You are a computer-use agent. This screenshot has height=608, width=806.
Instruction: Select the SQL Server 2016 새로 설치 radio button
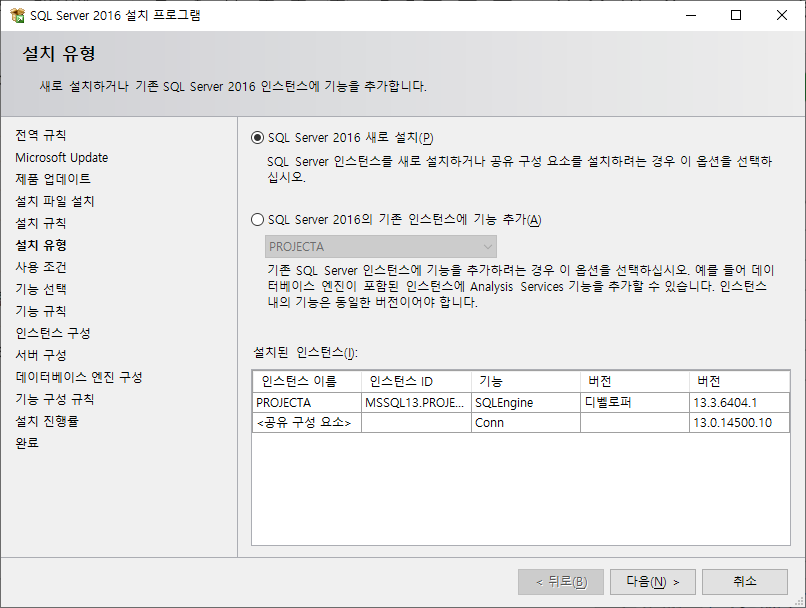tap(257, 138)
